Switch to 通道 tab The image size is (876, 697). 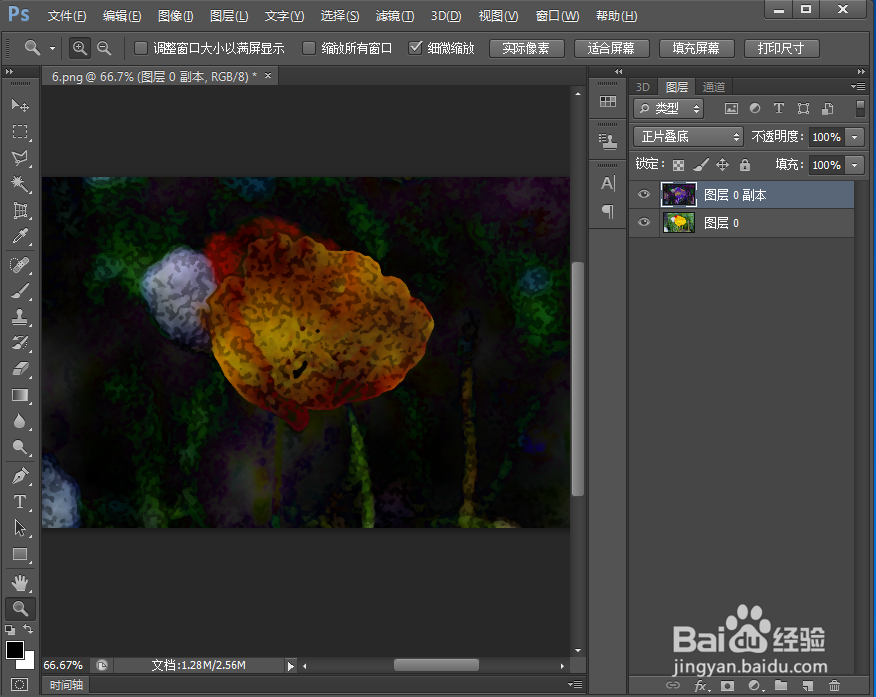point(713,87)
